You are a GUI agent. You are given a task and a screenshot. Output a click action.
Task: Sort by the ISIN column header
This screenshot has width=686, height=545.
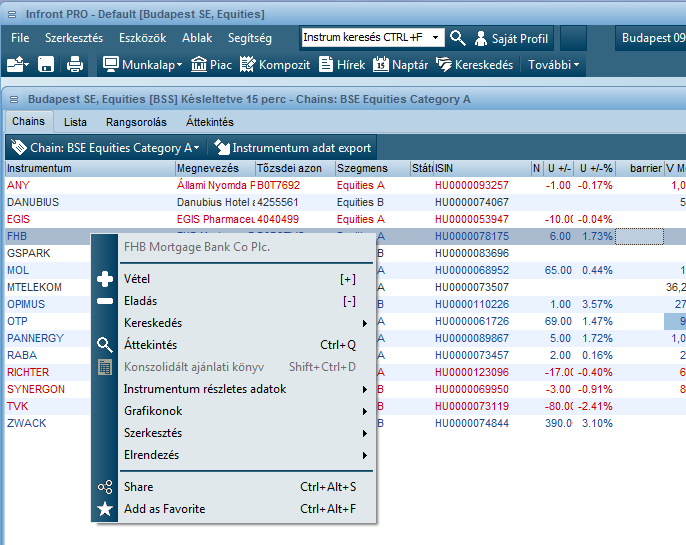point(482,168)
